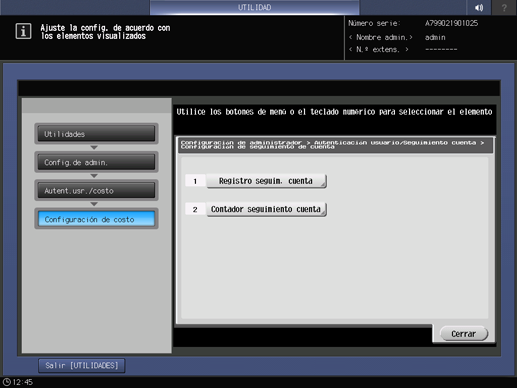
Task: Click the Cerrar button
Action: [464, 334]
